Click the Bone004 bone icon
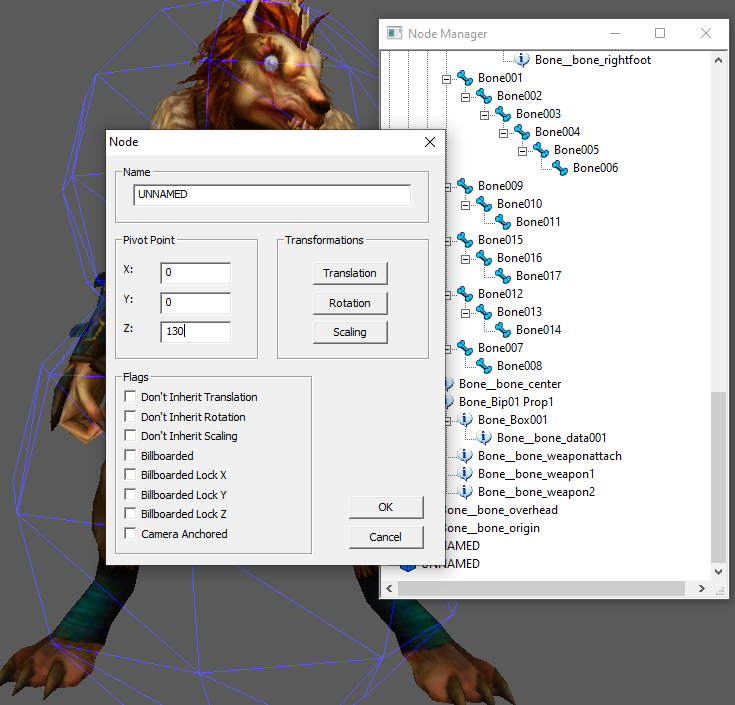The width and height of the screenshot is (735, 705). tap(522, 132)
